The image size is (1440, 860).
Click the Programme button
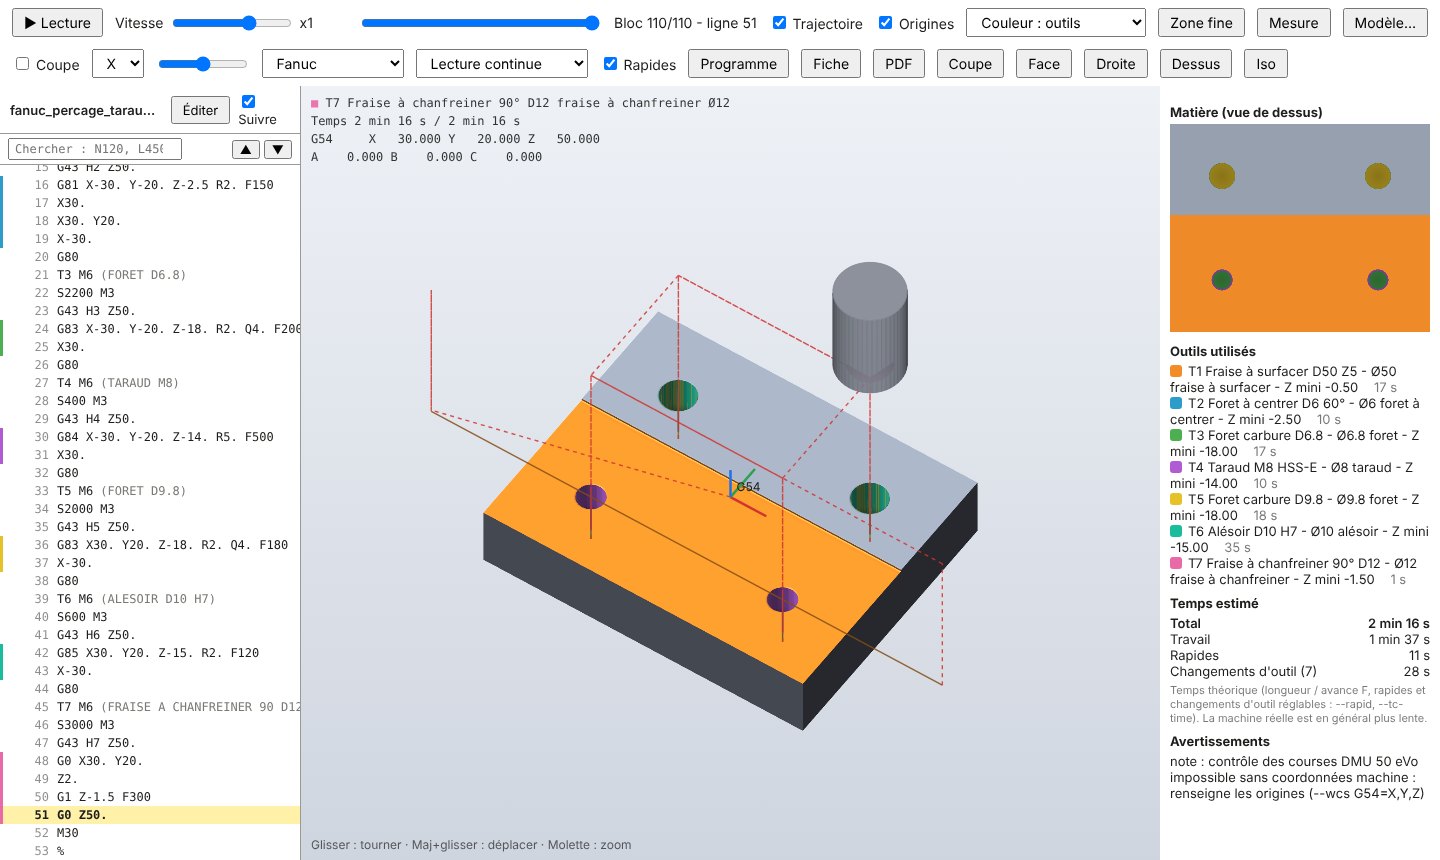[x=739, y=64]
